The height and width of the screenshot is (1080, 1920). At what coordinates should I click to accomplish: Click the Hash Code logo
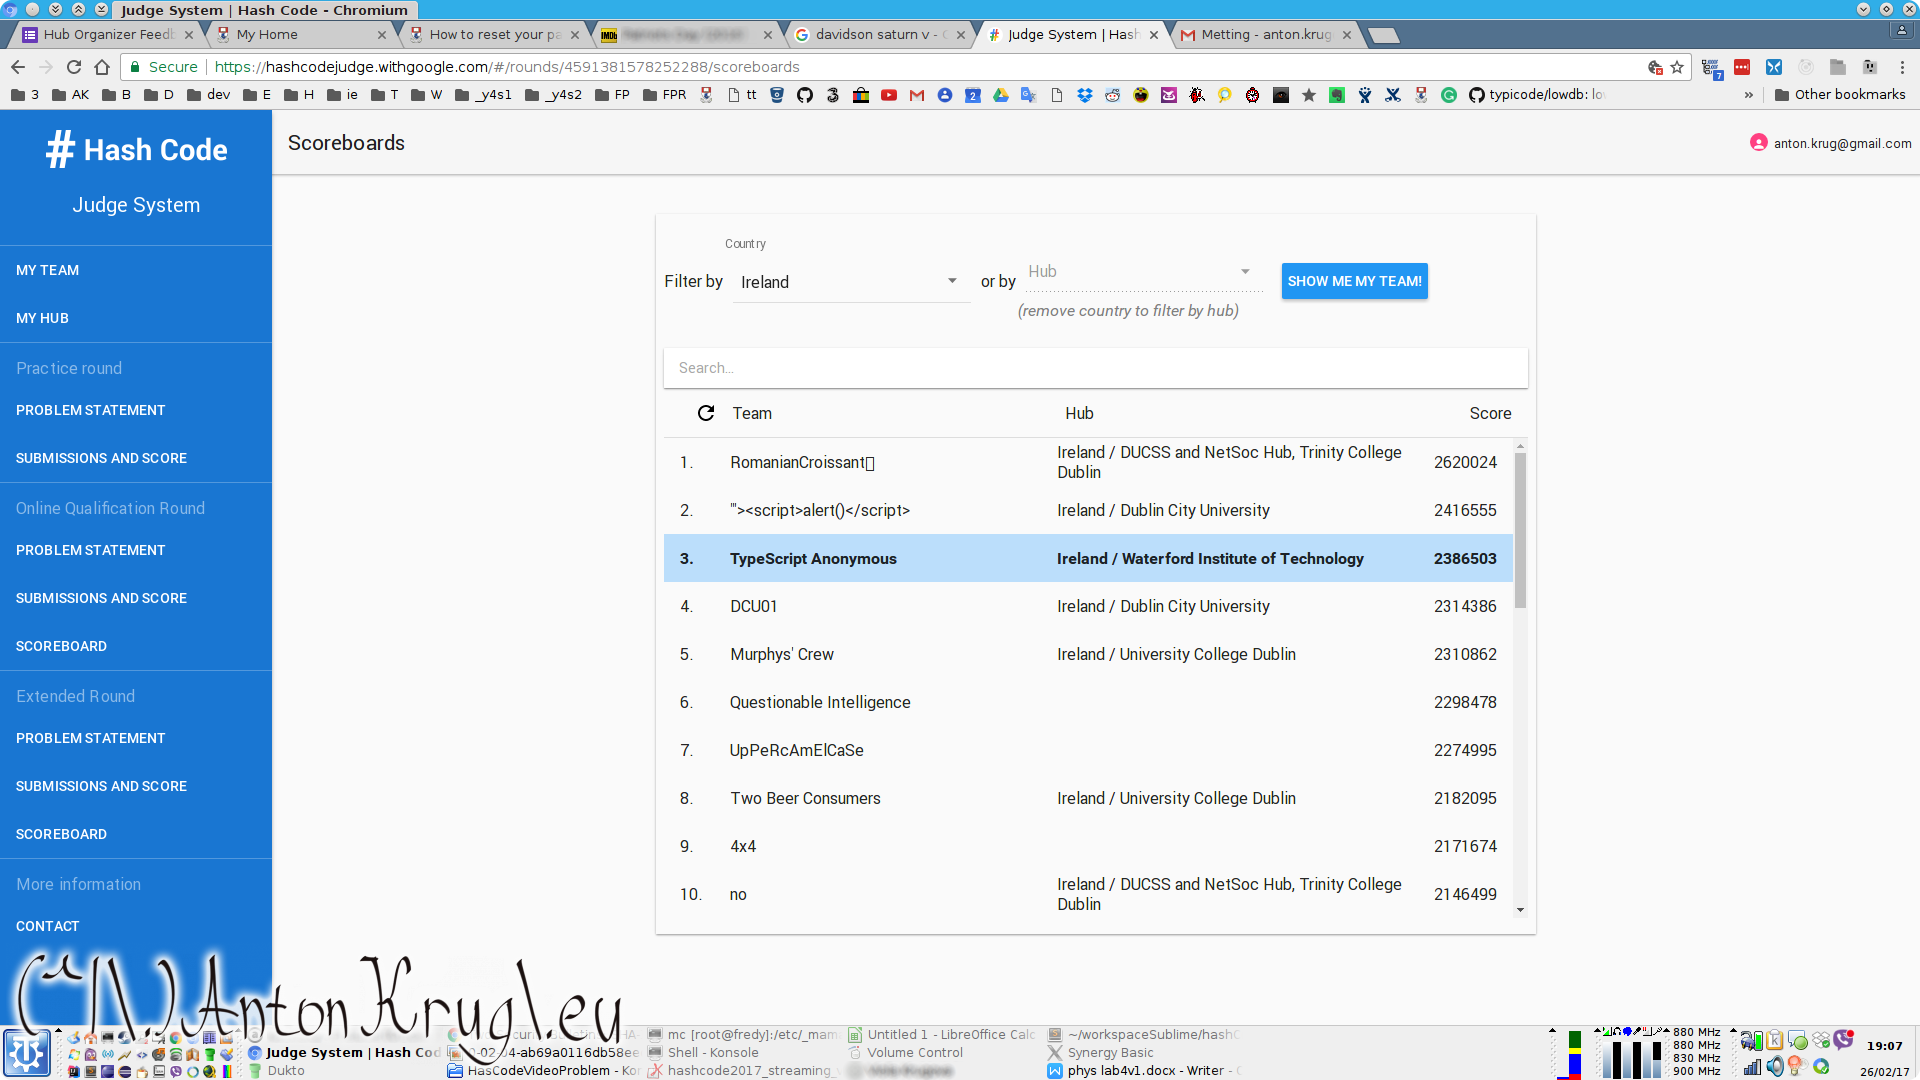tap(136, 150)
